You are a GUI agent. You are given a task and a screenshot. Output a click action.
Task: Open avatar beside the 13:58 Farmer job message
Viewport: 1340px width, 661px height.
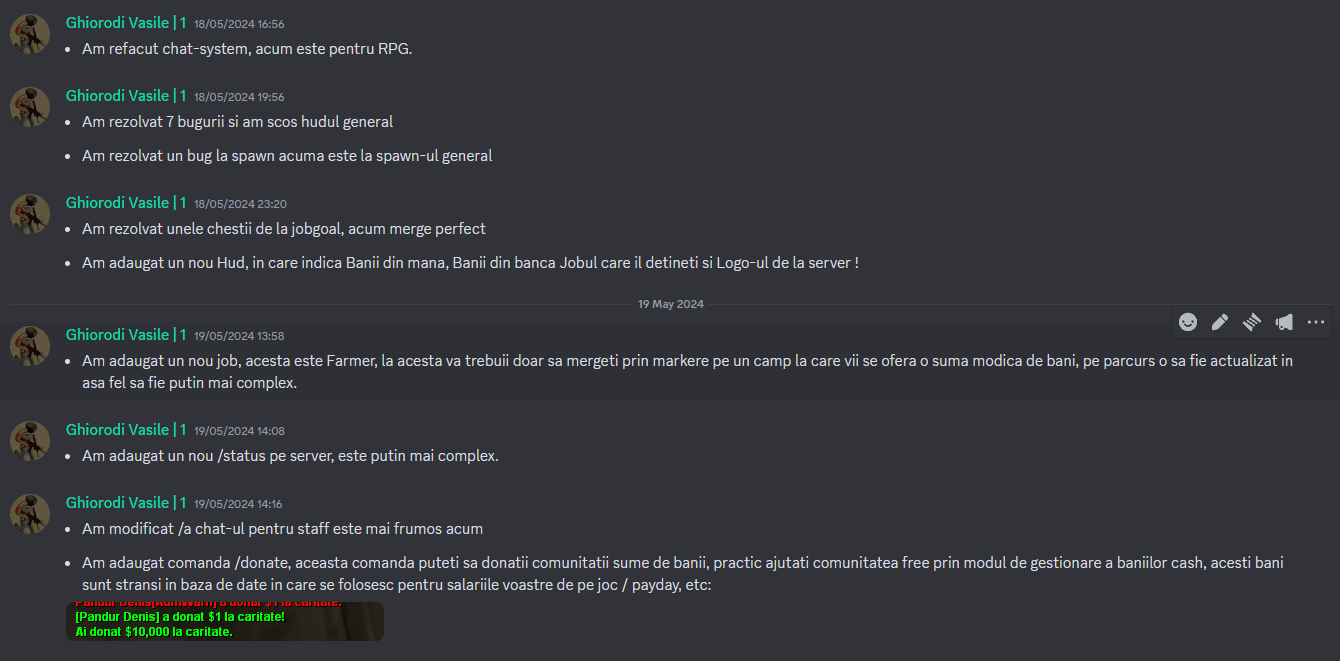[30, 346]
